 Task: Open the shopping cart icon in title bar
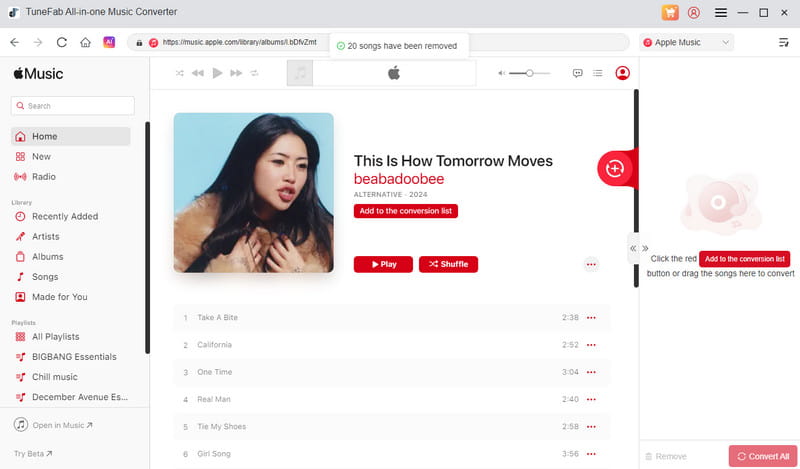(x=670, y=13)
